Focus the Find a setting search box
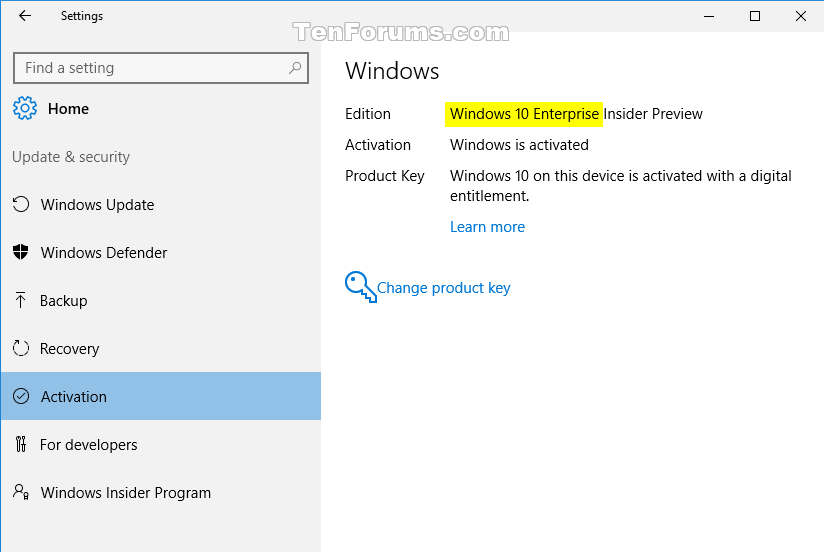 [x=161, y=68]
